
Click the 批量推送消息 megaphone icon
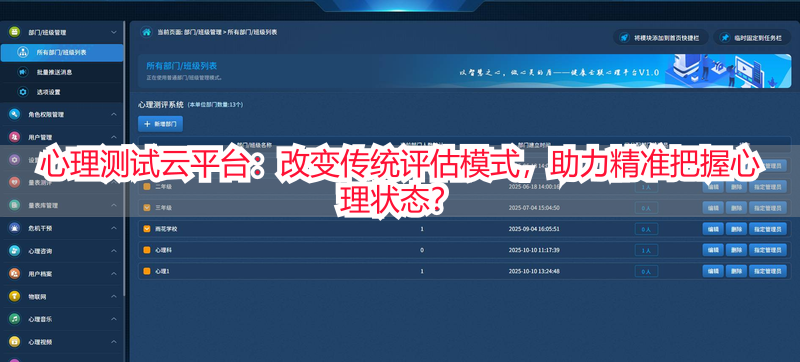(x=23, y=72)
